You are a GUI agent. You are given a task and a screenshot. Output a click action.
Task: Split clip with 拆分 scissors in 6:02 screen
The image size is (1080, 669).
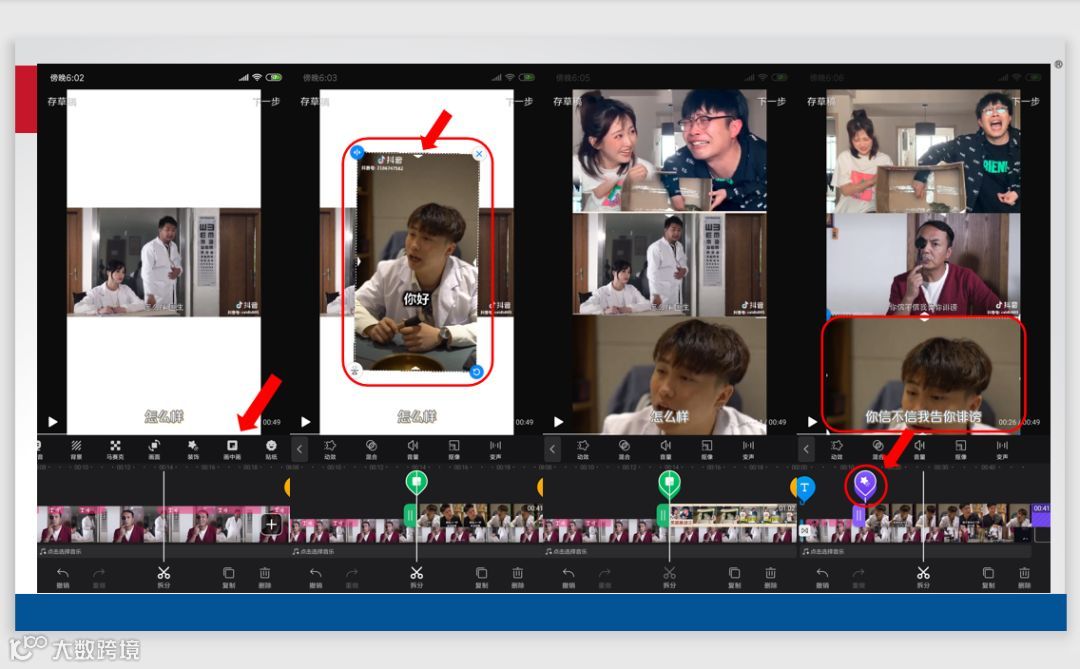click(x=163, y=577)
